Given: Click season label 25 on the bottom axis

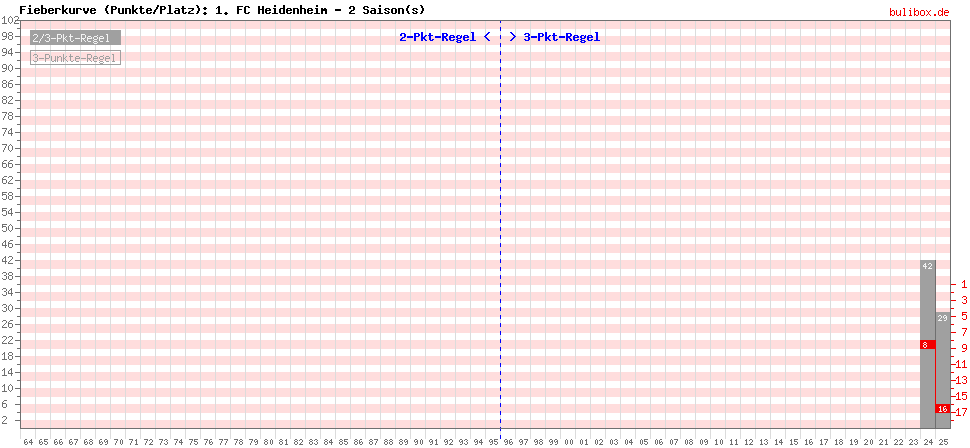Looking at the screenshot, I should pyautogui.click(x=942, y=442).
